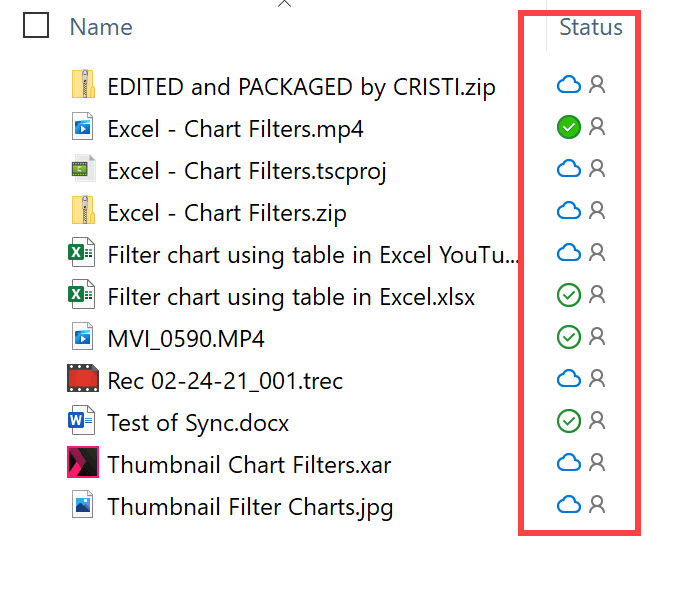673x595 pixels.
Task: Select file name Excel - Chart Filters.tscproj
Action: 247,172
